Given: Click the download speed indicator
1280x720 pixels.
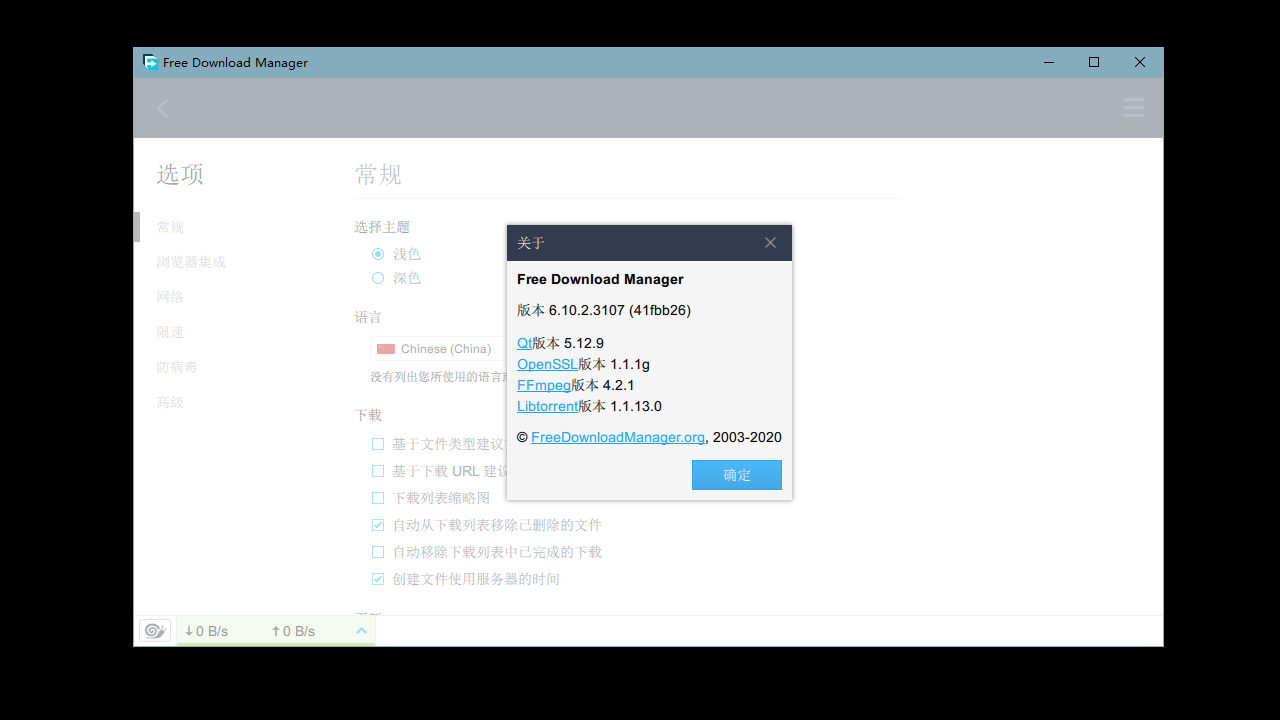Looking at the screenshot, I should pyautogui.click(x=207, y=631).
